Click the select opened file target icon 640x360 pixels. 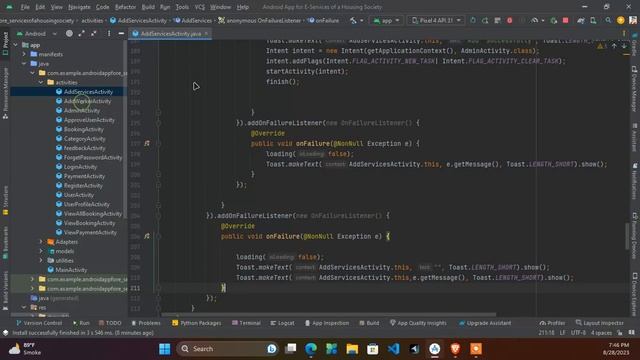69,33
